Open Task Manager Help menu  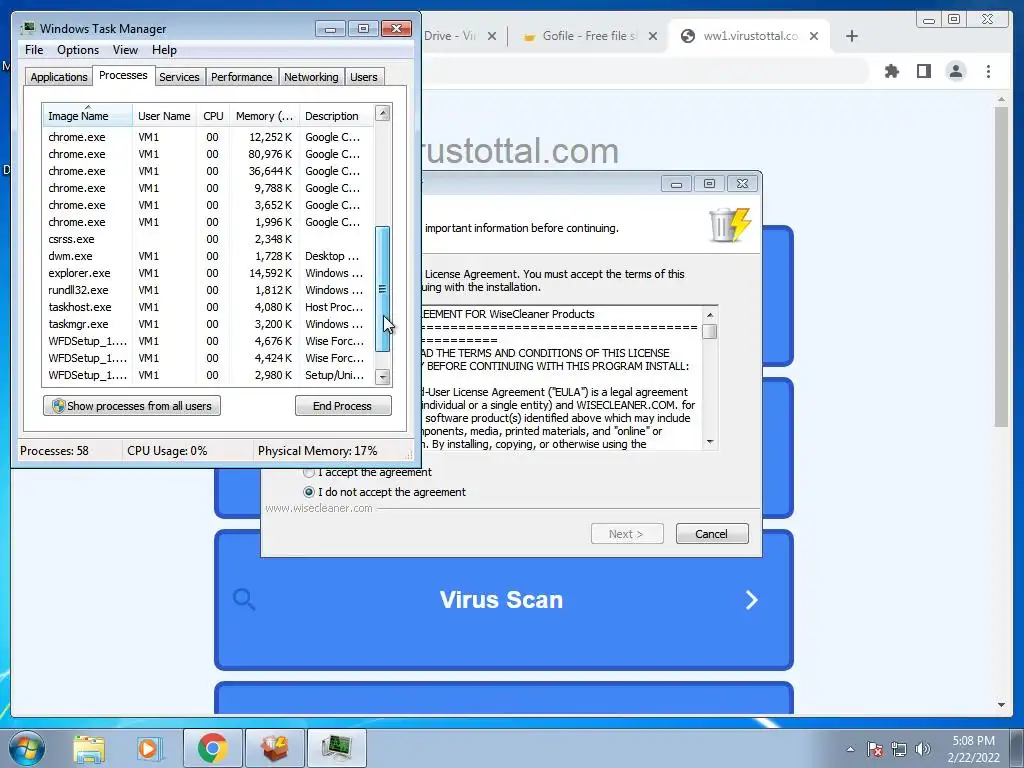[x=164, y=50]
